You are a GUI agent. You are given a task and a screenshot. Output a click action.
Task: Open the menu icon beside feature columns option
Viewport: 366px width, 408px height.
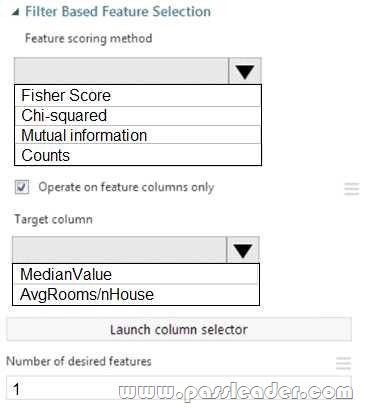(352, 189)
